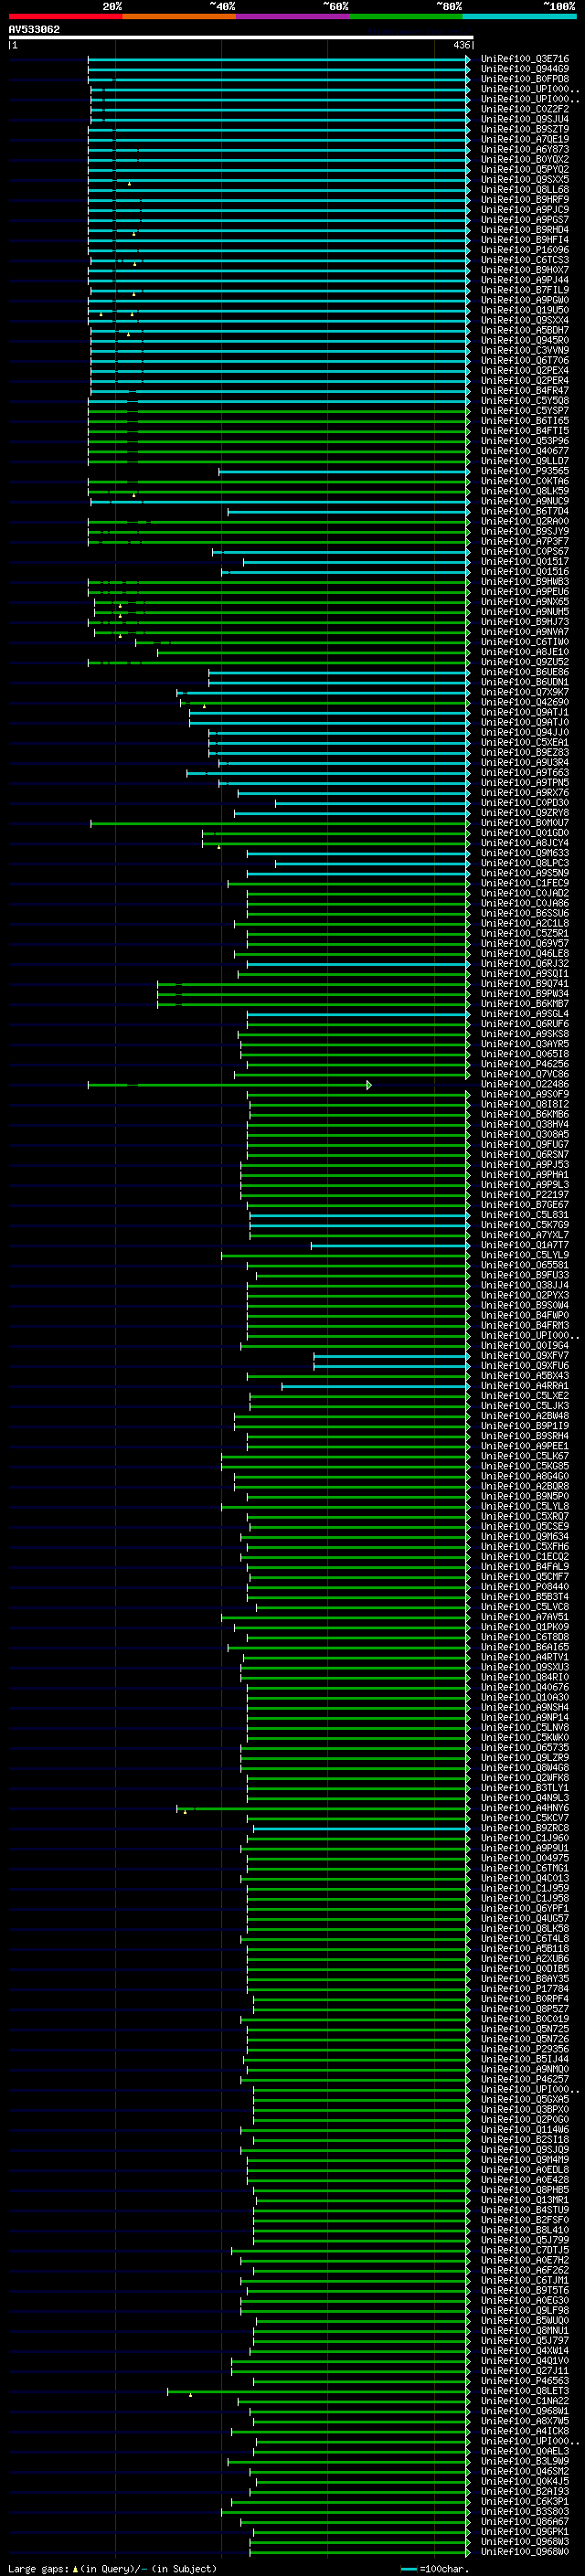The image size is (585, 2576).
Task: Choose the UniRef100_B7FIL9 entry
Action: click(x=525, y=290)
